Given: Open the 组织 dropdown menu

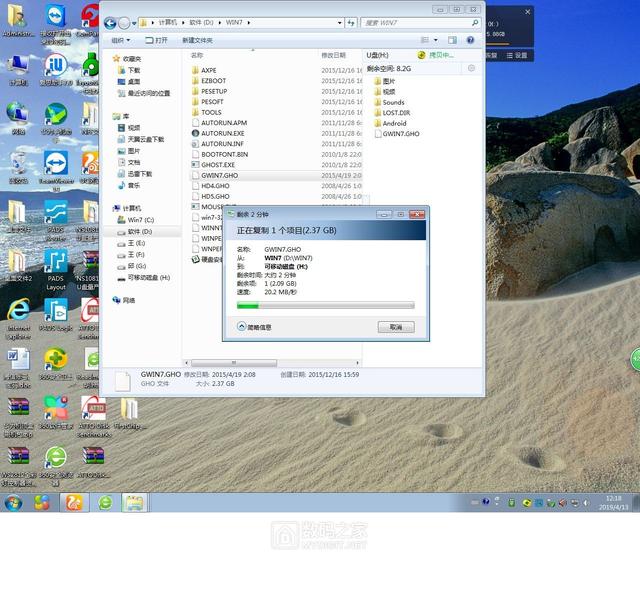Looking at the screenshot, I should [120, 40].
